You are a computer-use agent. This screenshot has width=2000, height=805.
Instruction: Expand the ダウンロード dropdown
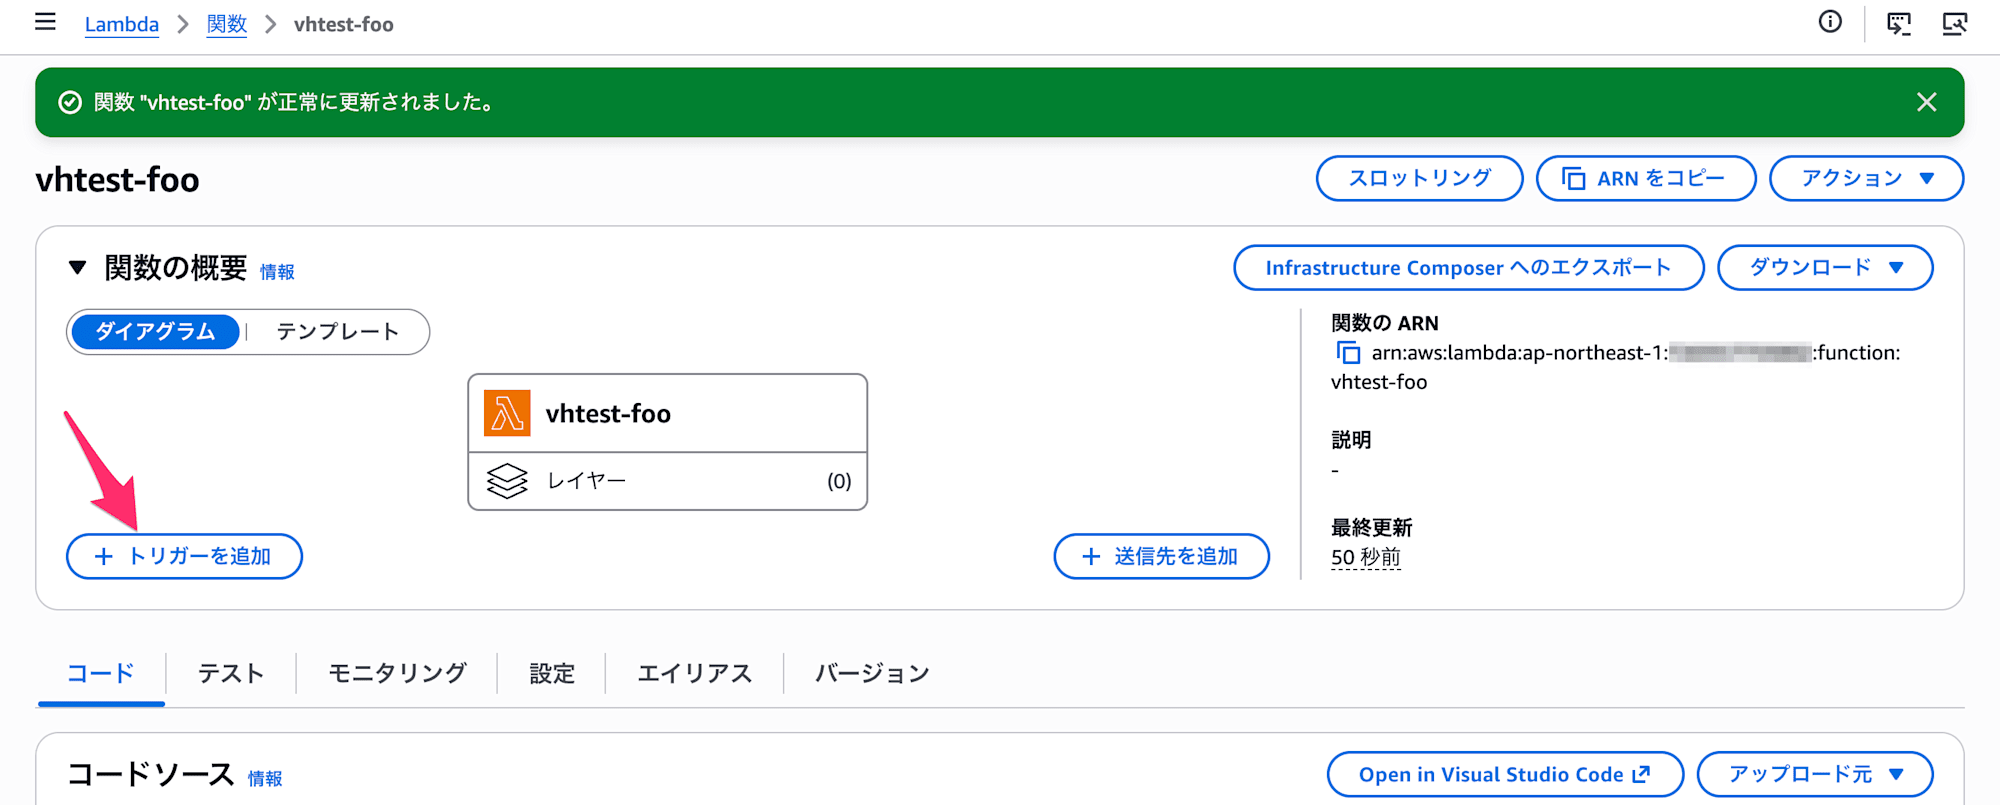(1825, 268)
